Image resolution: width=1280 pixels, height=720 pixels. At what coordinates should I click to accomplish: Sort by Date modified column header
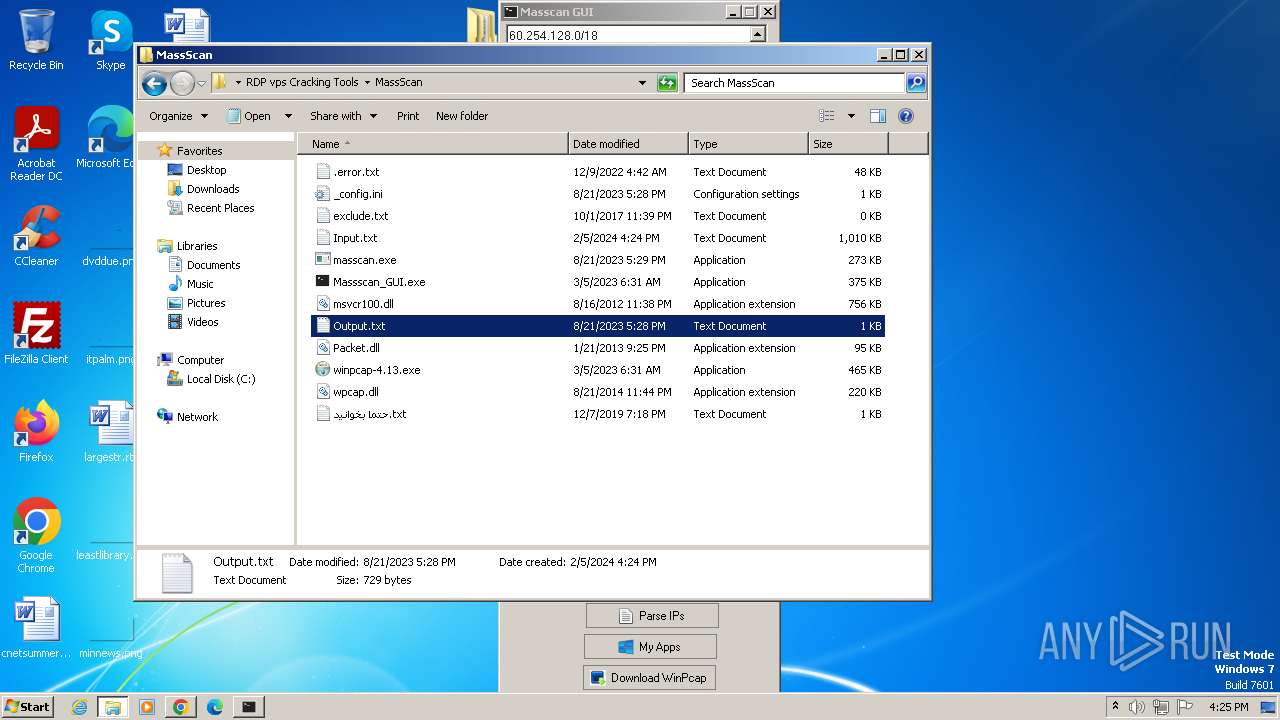[x=628, y=144]
